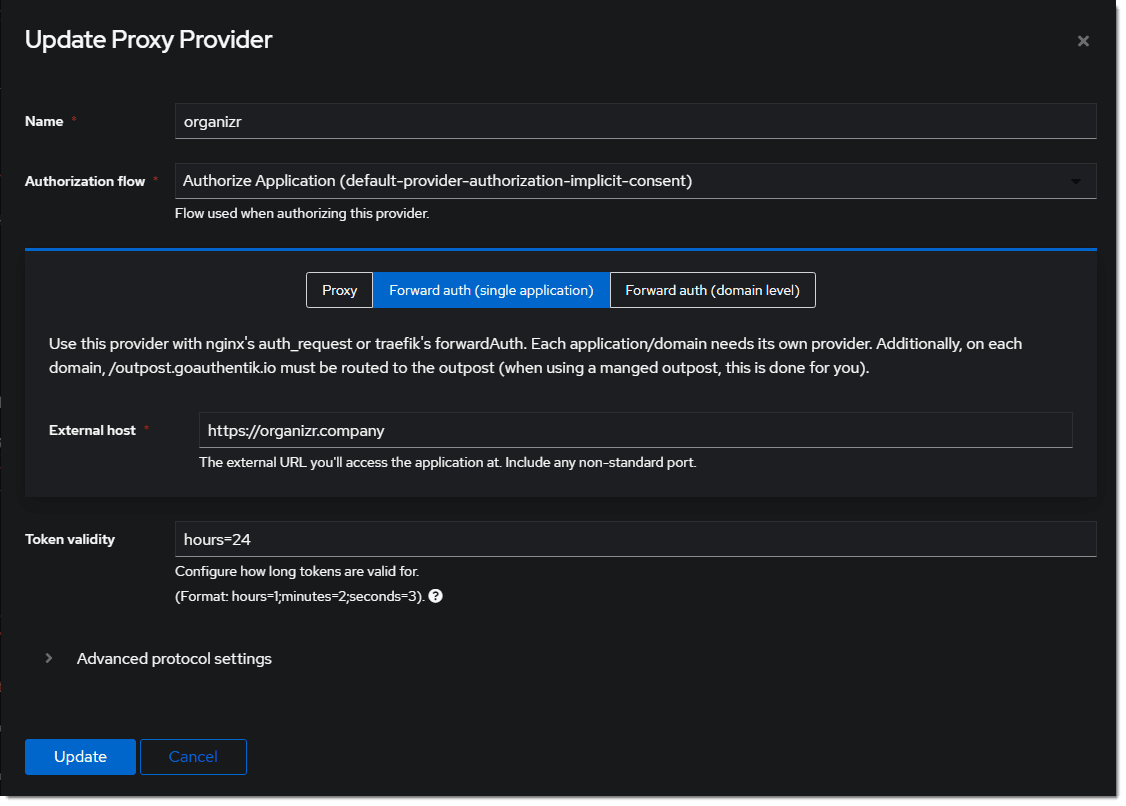This screenshot has height=806, width=1126.
Task: Click the External host label
Action: pos(92,430)
